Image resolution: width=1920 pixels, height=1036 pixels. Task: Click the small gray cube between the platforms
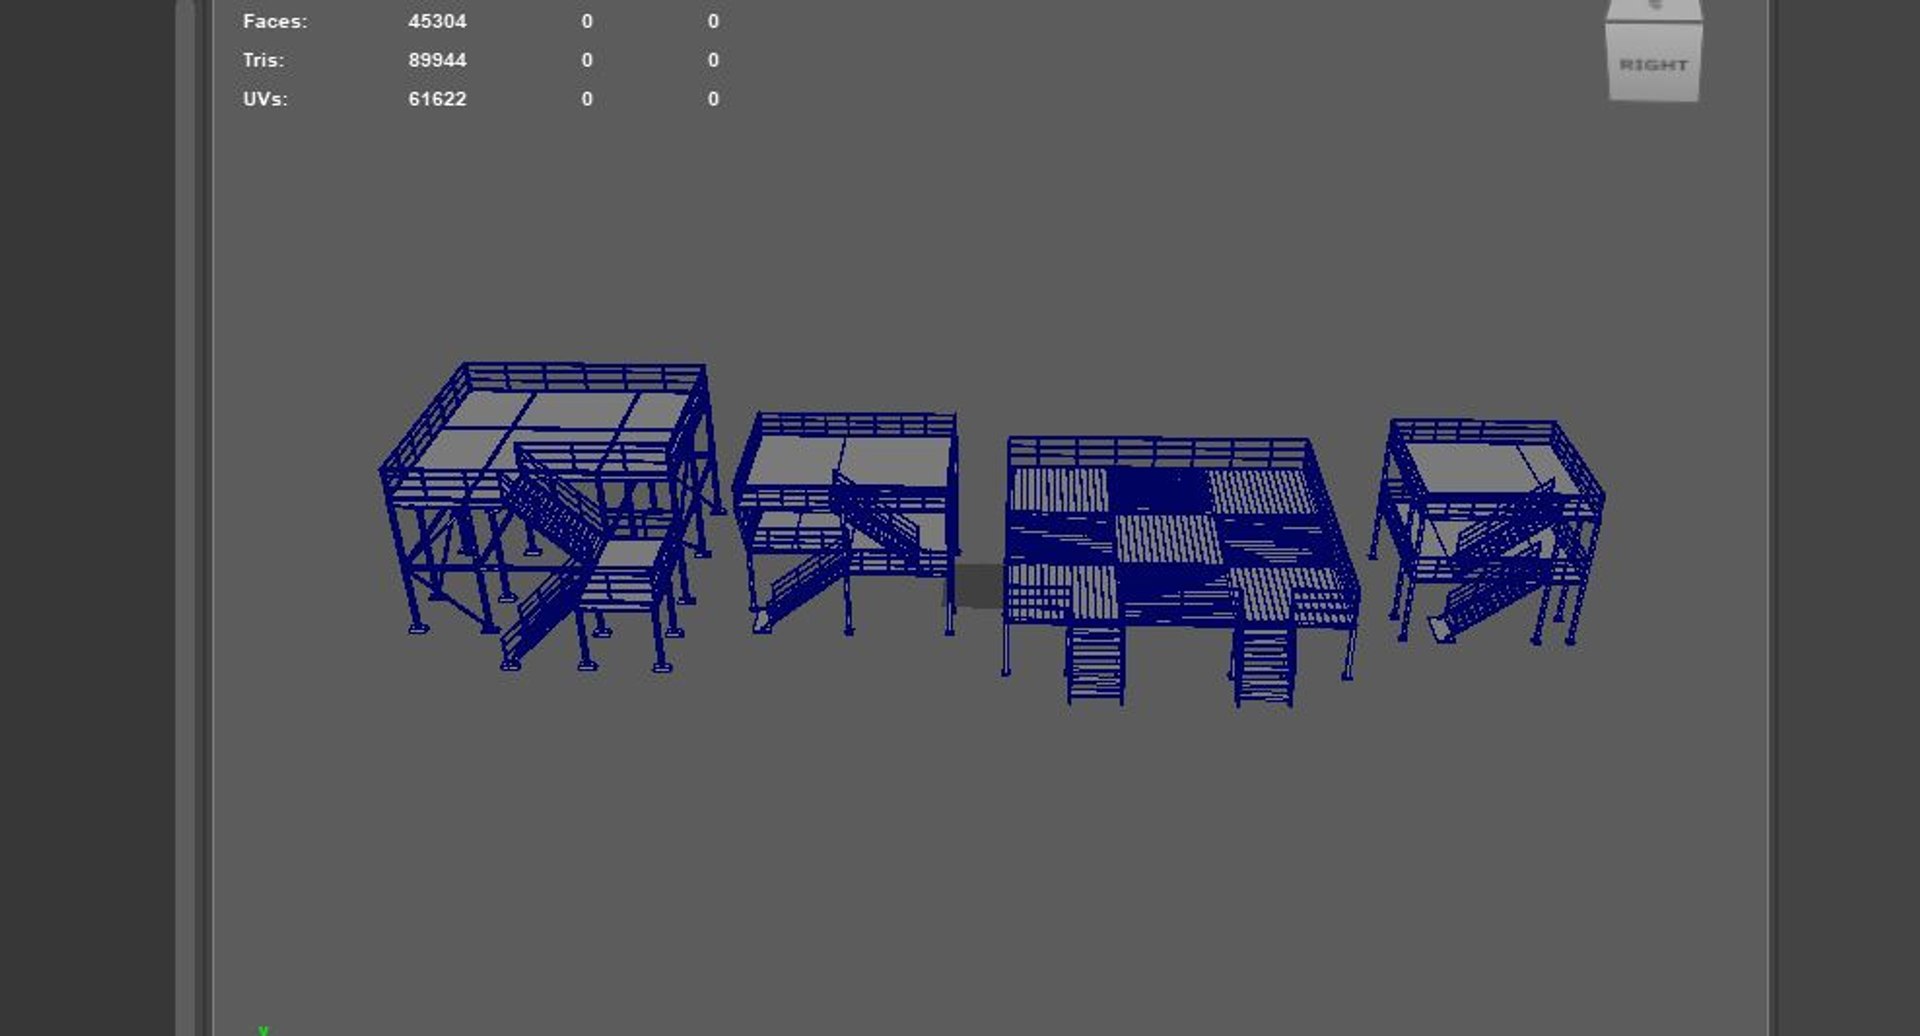point(977,586)
